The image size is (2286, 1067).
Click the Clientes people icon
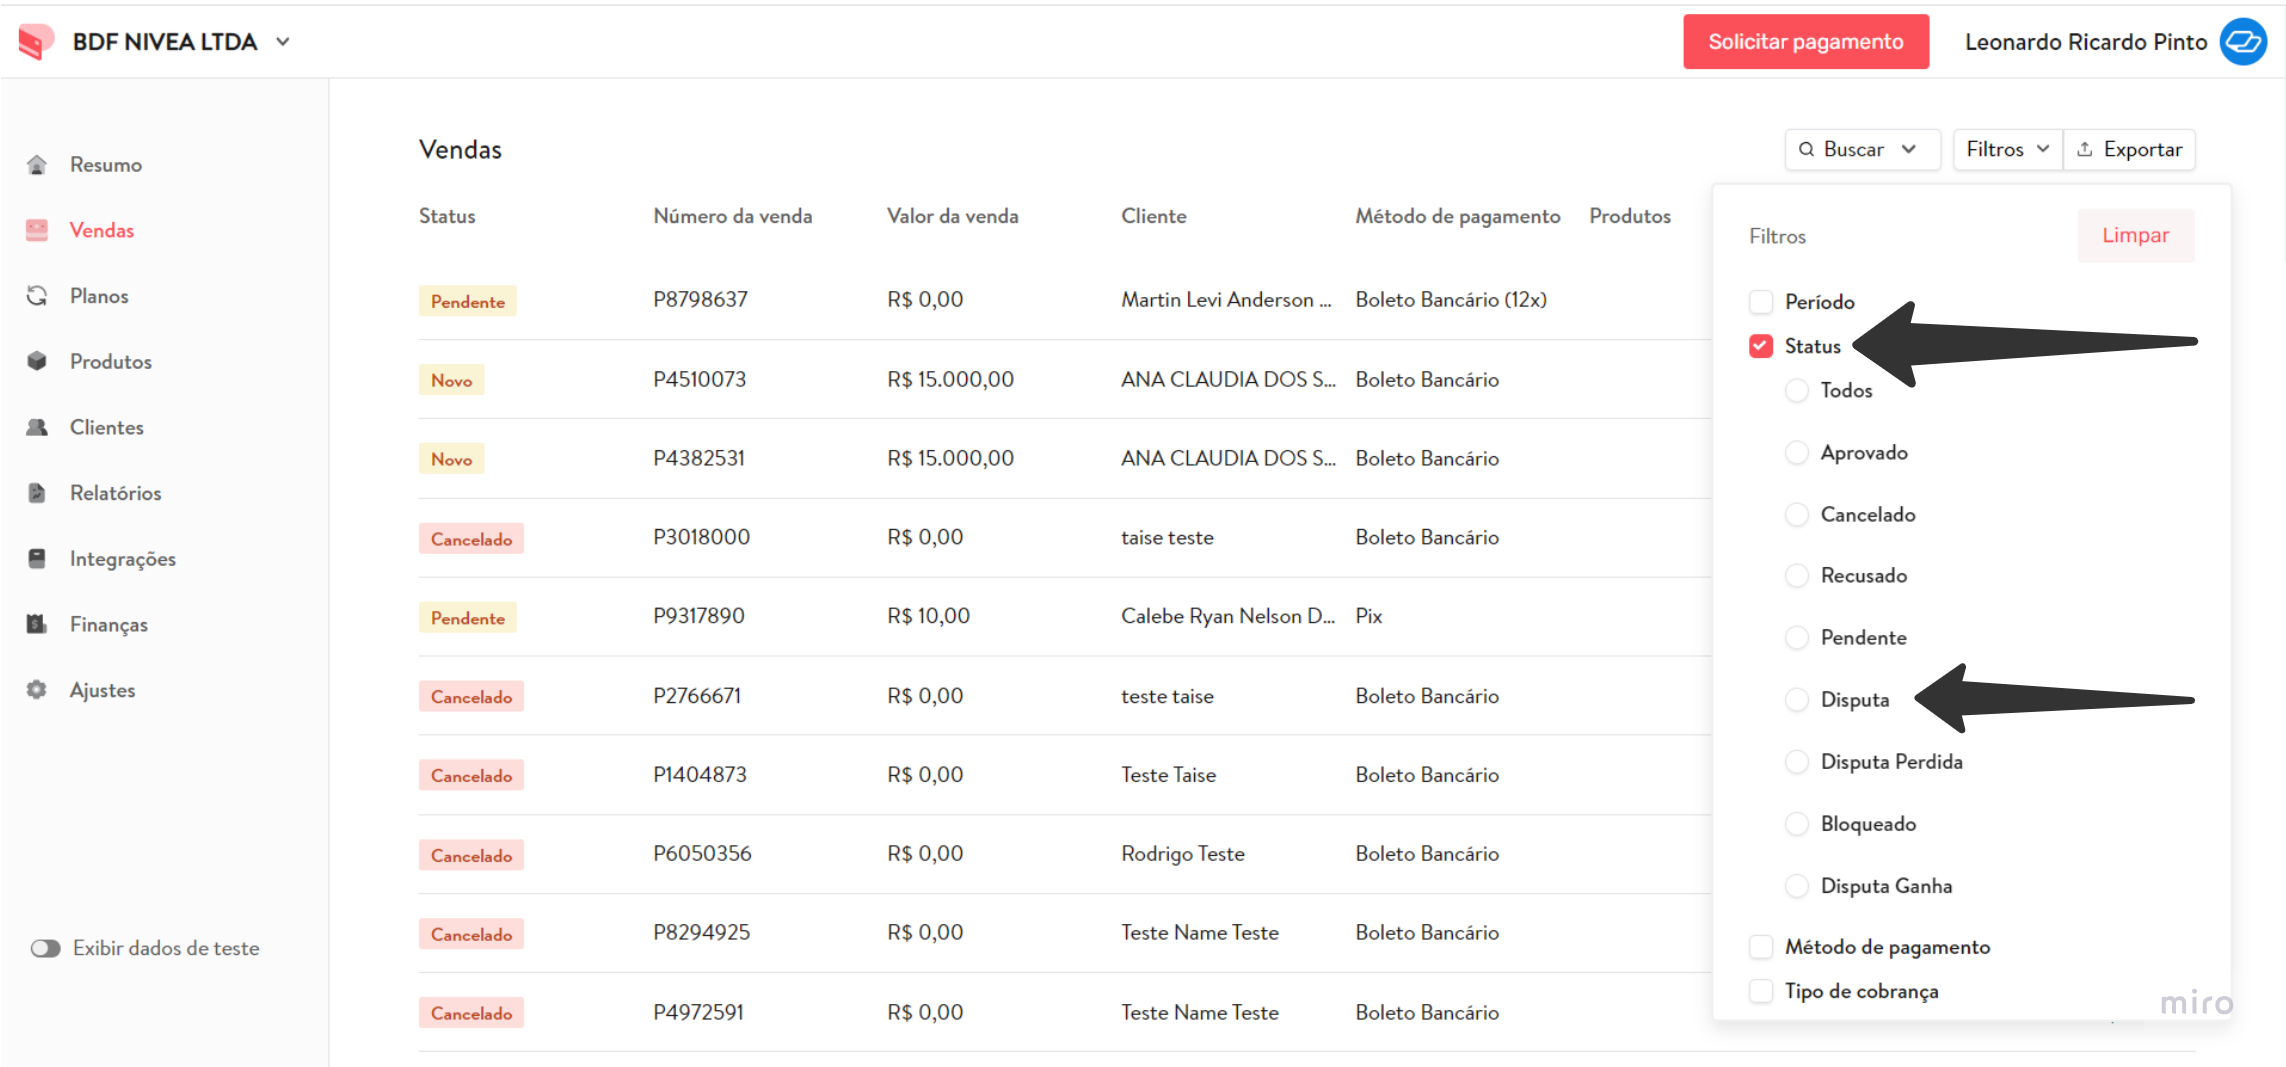pos(37,428)
